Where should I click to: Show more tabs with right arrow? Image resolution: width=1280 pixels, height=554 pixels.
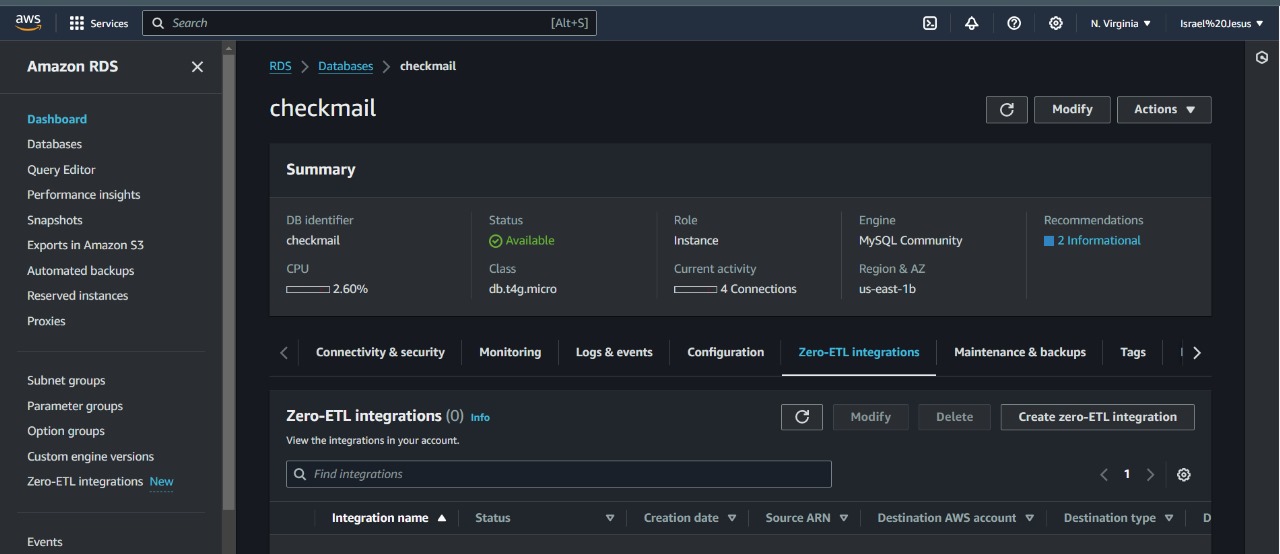click(x=1197, y=352)
